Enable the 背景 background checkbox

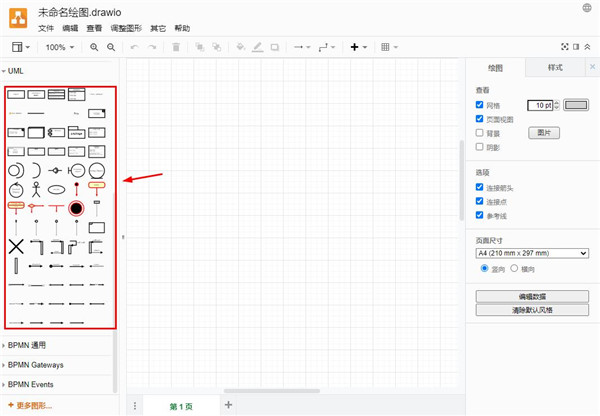pyautogui.click(x=480, y=132)
